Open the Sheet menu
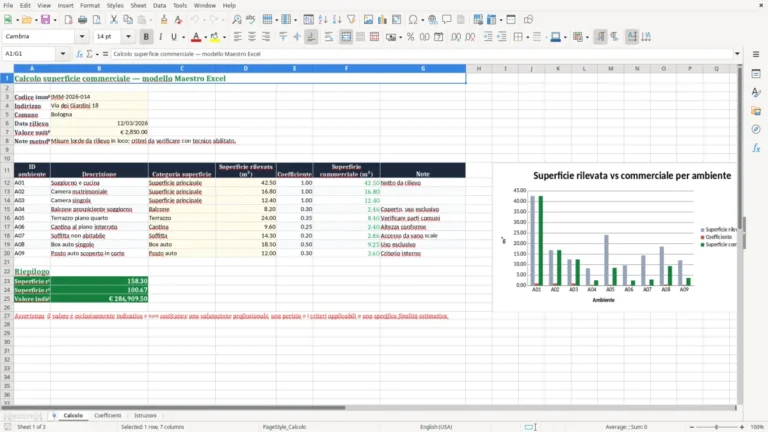This screenshot has height=432, width=768. (x=138, y=5)
